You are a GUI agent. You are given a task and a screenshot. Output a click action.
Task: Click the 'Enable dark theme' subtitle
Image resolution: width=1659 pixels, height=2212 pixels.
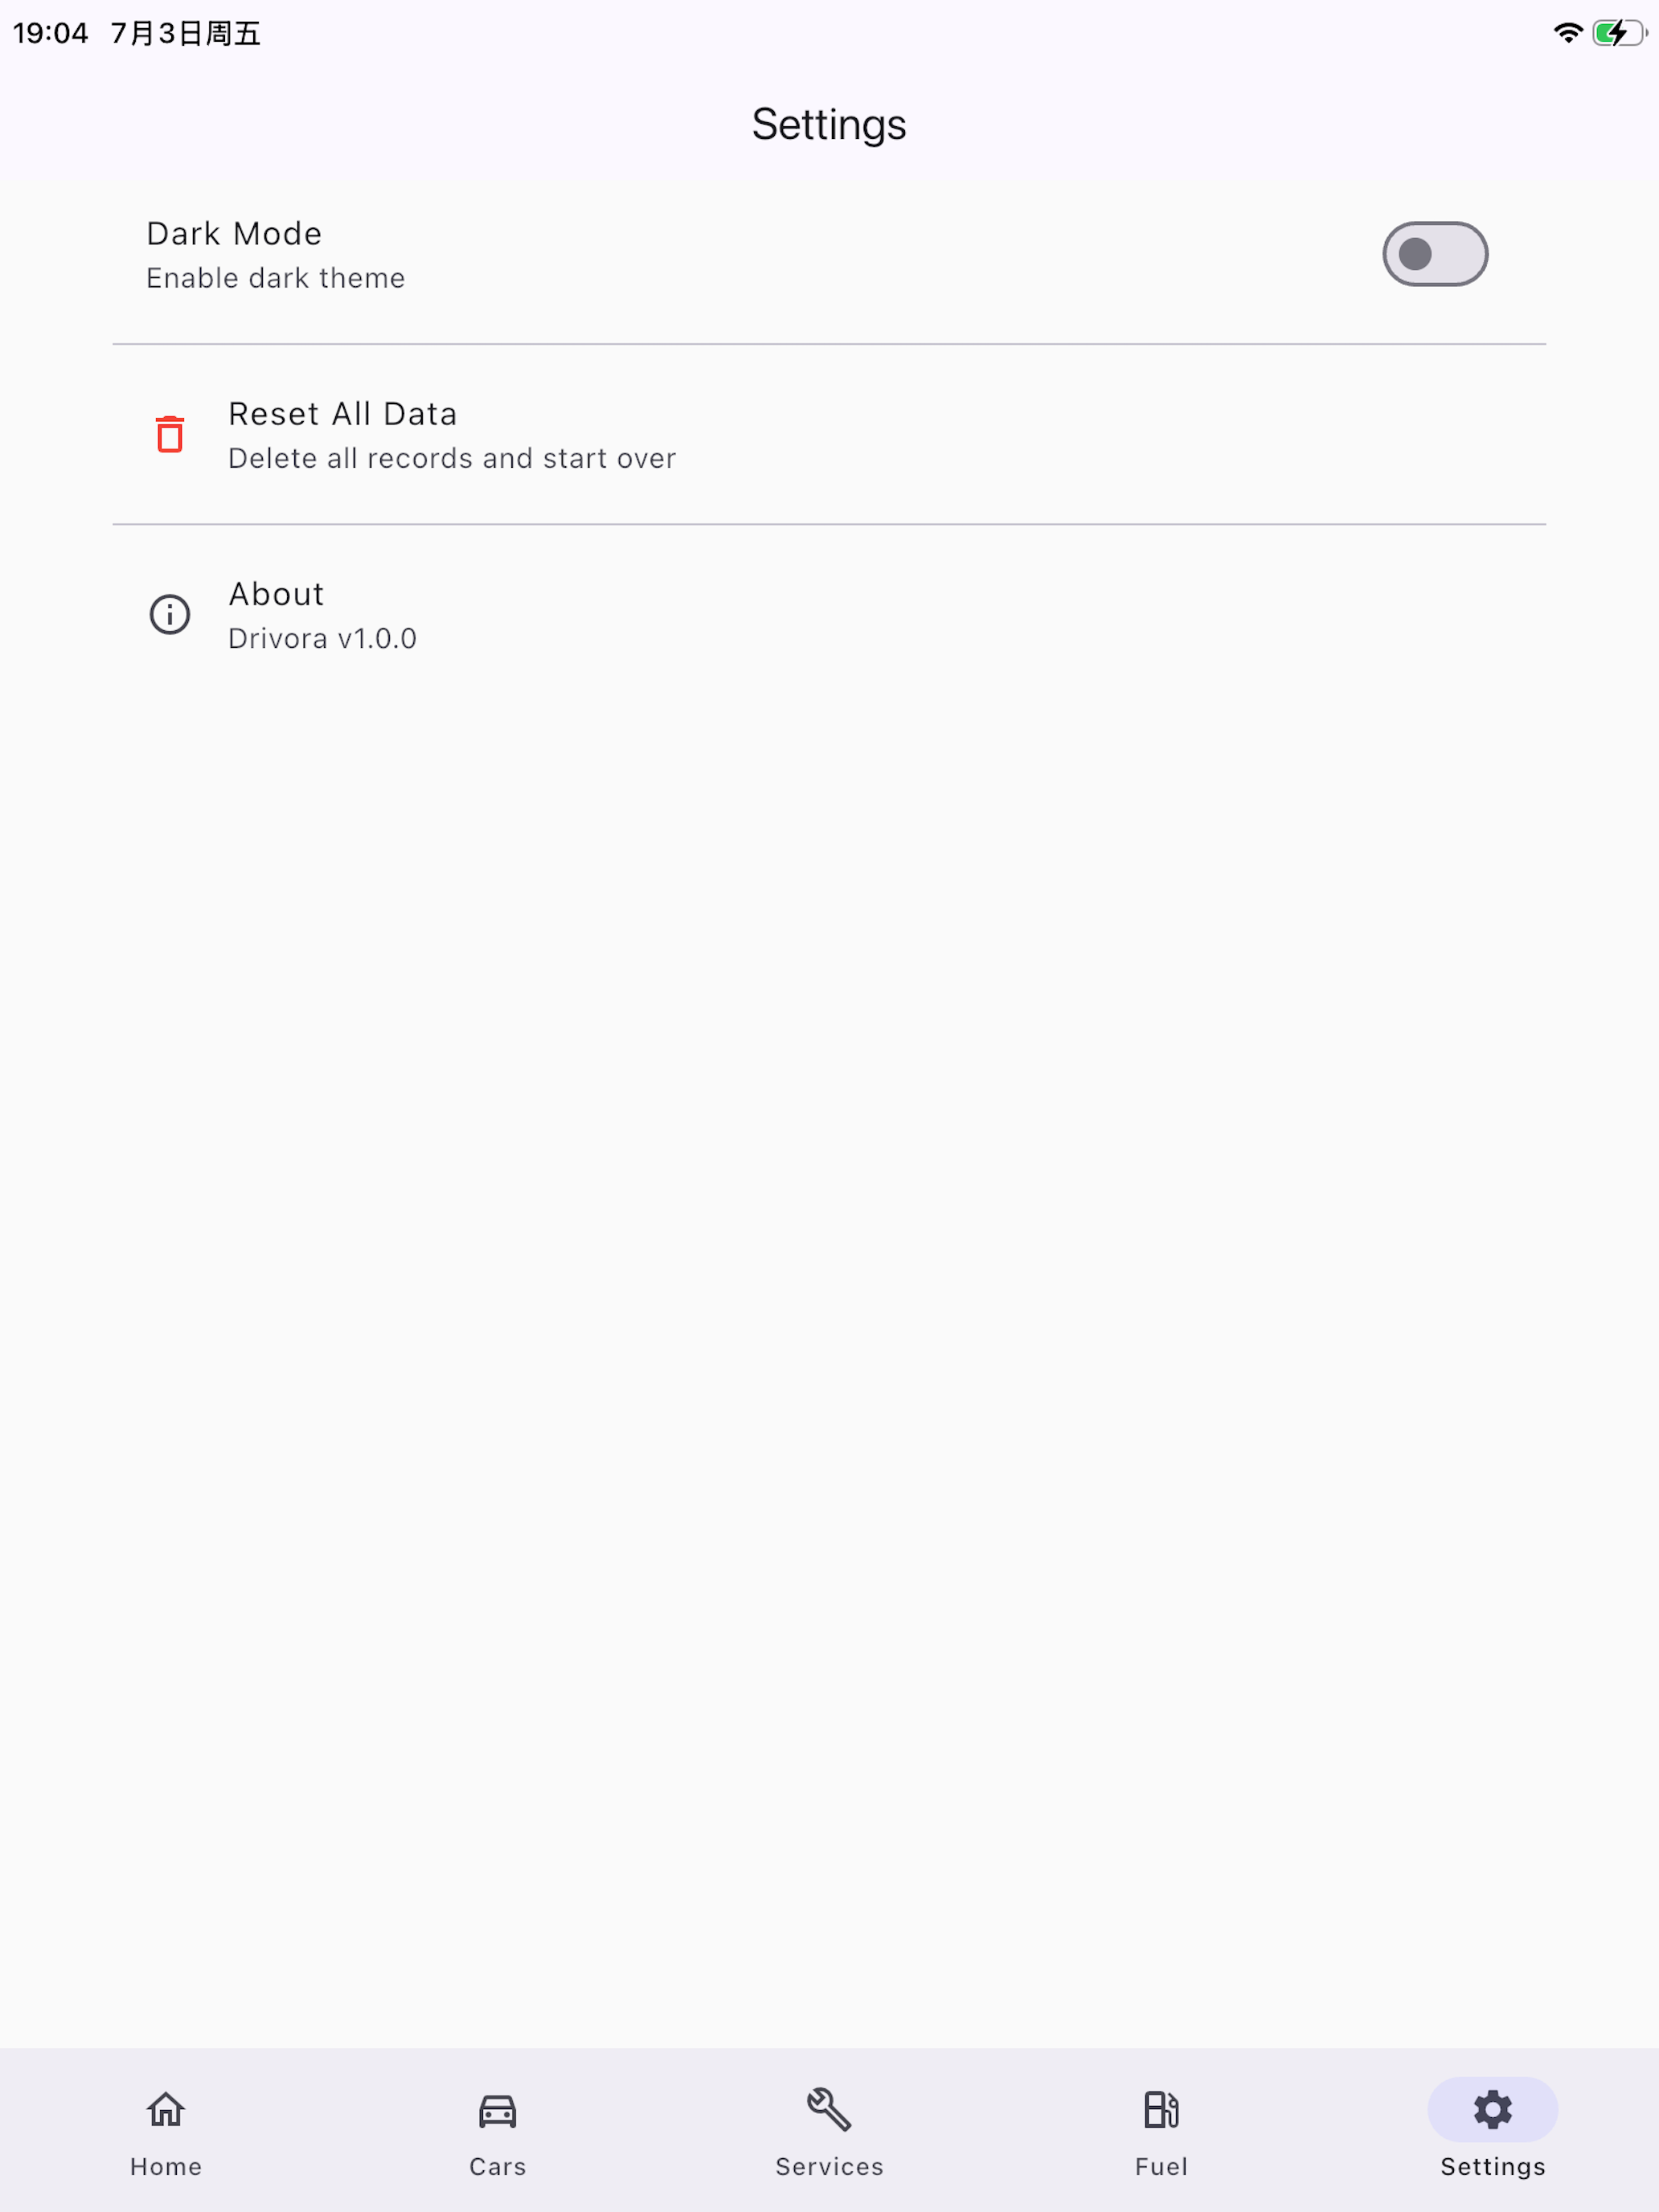(276, 278)
